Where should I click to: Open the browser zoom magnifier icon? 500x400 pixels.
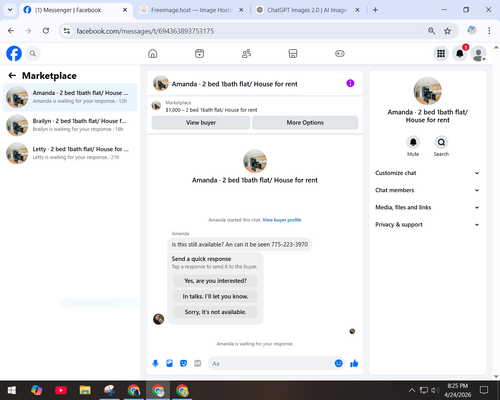431,31
